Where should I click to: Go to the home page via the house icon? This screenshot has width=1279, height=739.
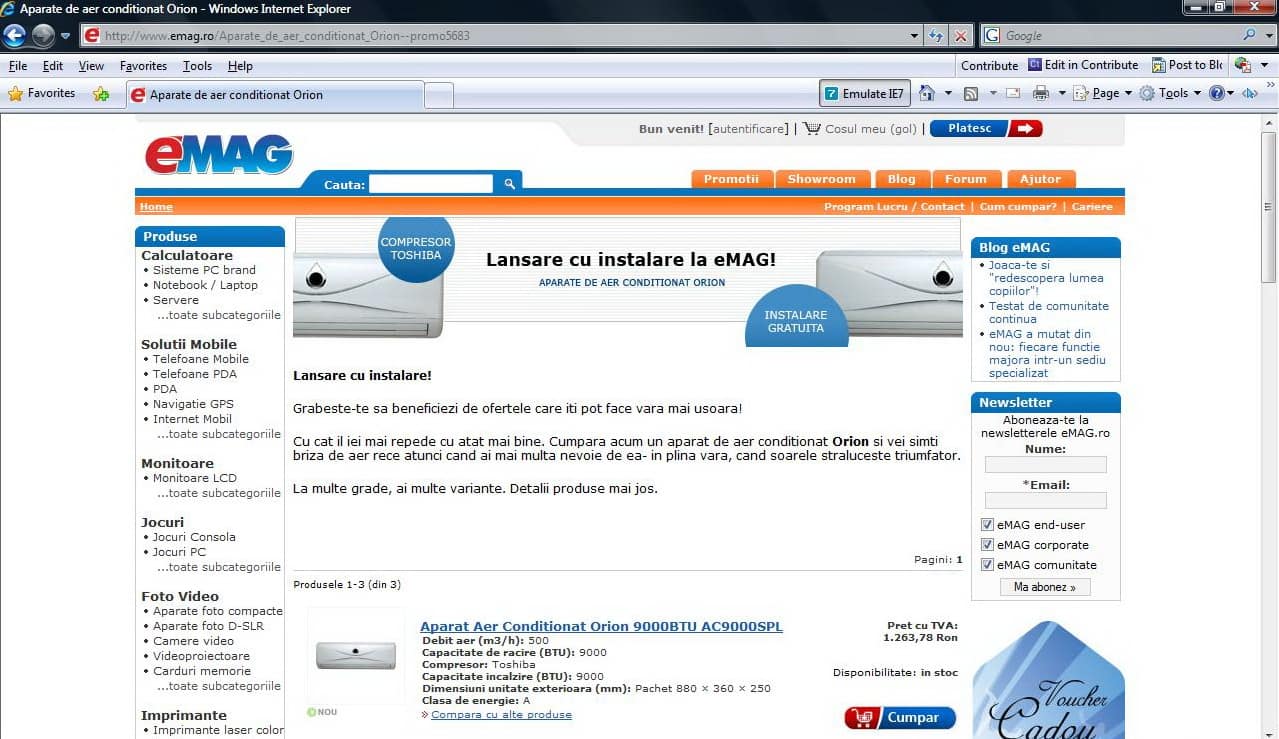926,94
